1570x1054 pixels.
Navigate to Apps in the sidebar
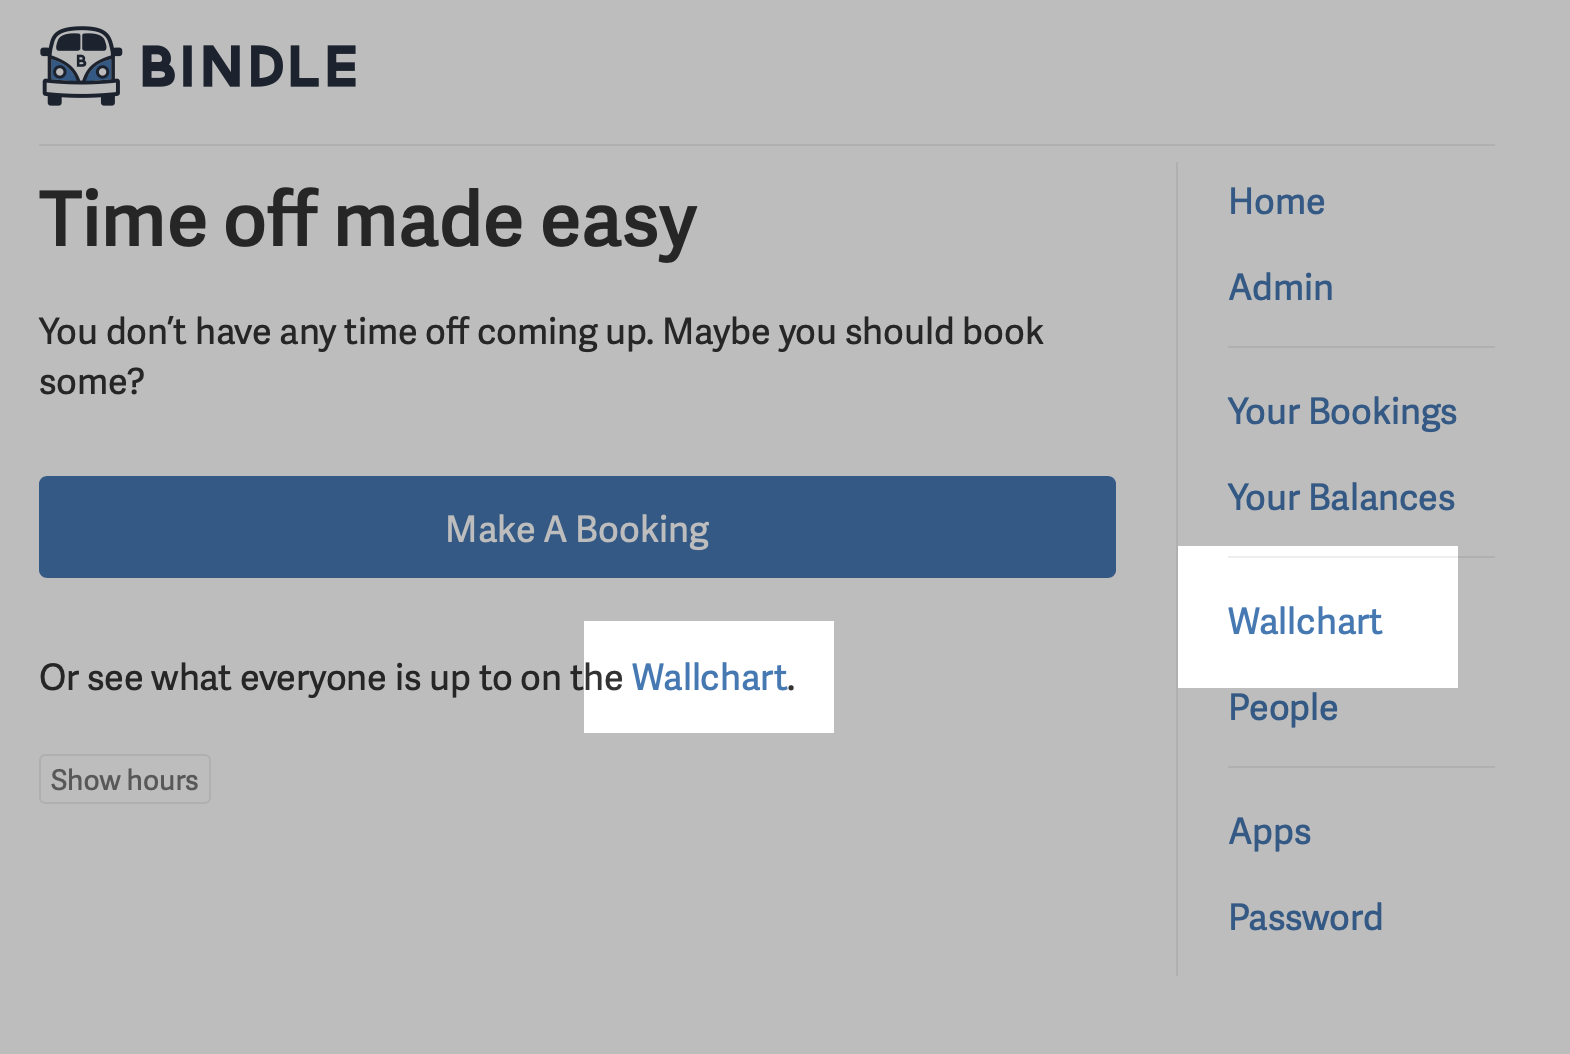tap(1269, 832)
